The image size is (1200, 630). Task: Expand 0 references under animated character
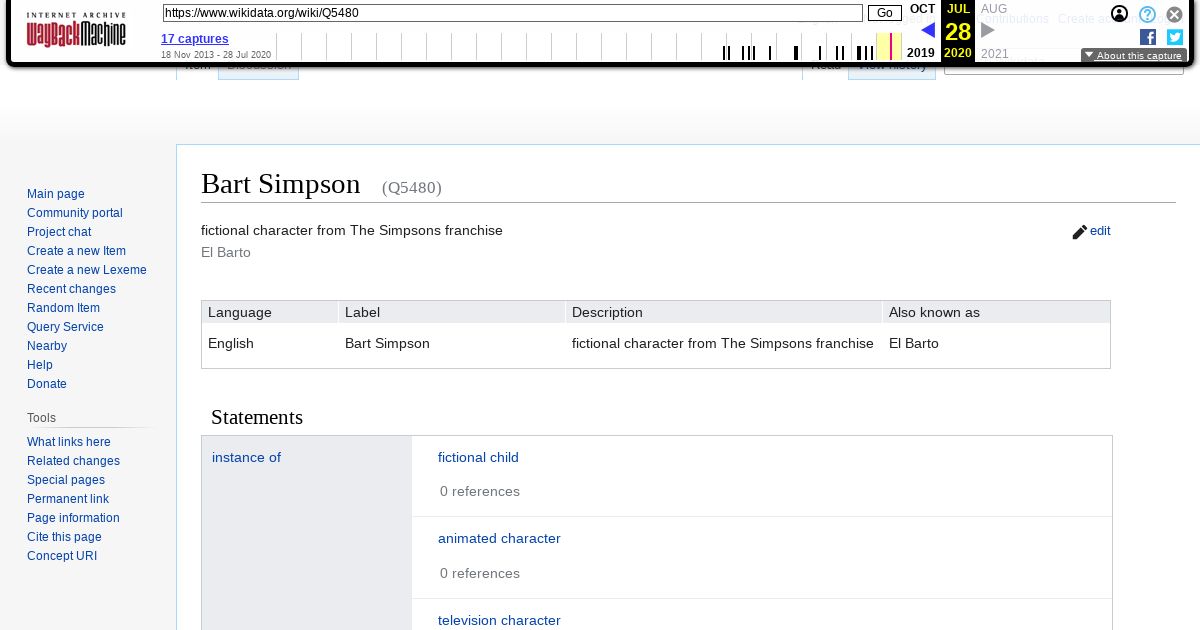click(x=480, y=573)
